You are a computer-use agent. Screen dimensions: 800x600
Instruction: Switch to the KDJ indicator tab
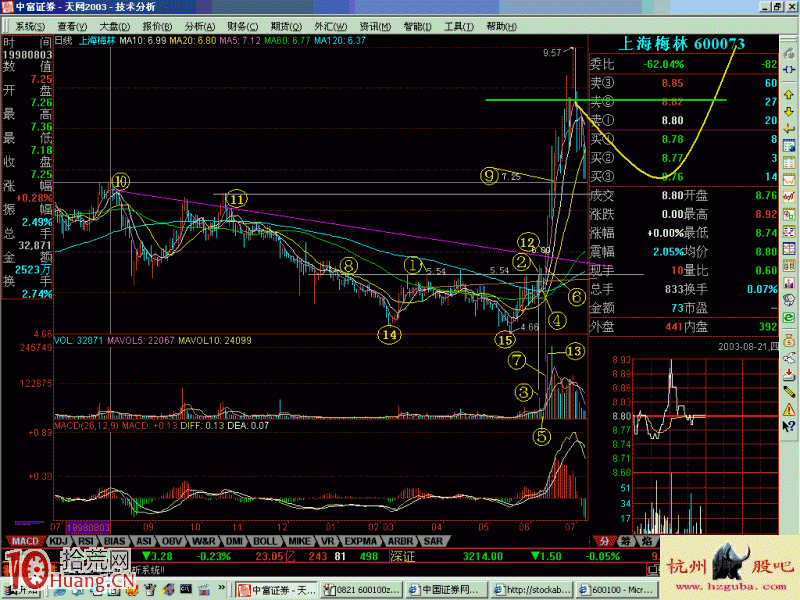pos(58,541)
